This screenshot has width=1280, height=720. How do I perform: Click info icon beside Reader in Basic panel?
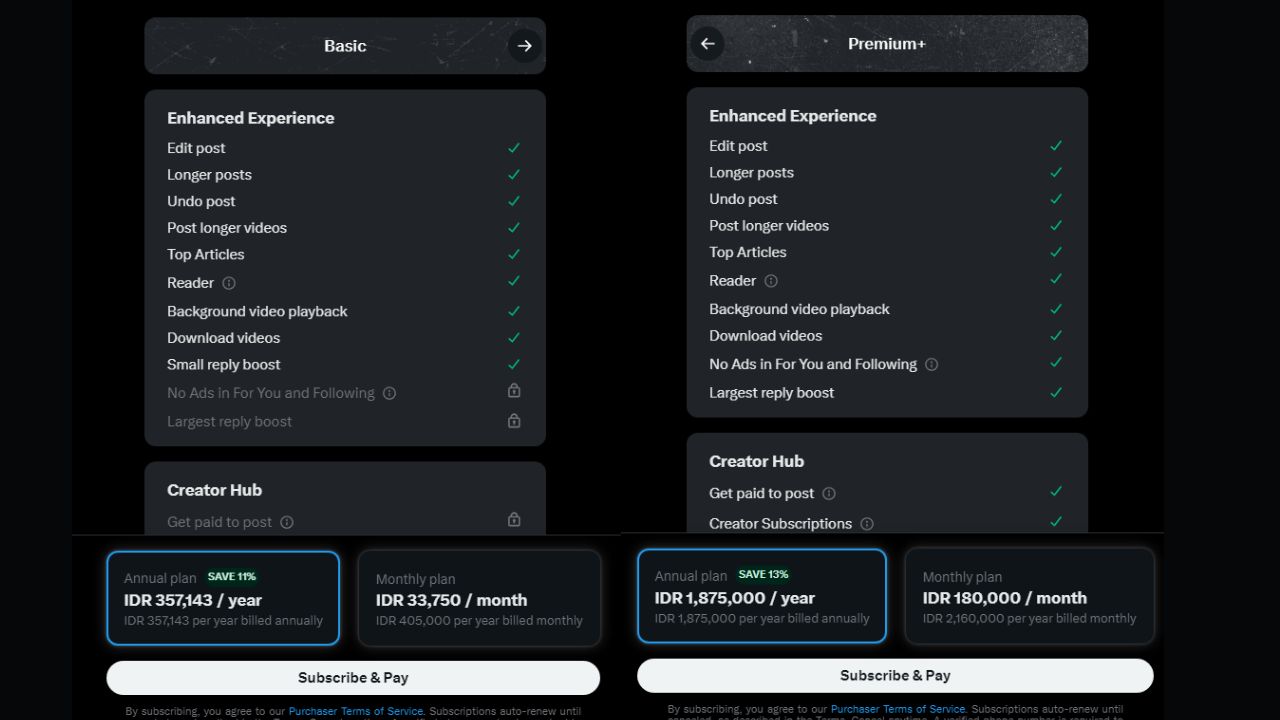[229, 283]
